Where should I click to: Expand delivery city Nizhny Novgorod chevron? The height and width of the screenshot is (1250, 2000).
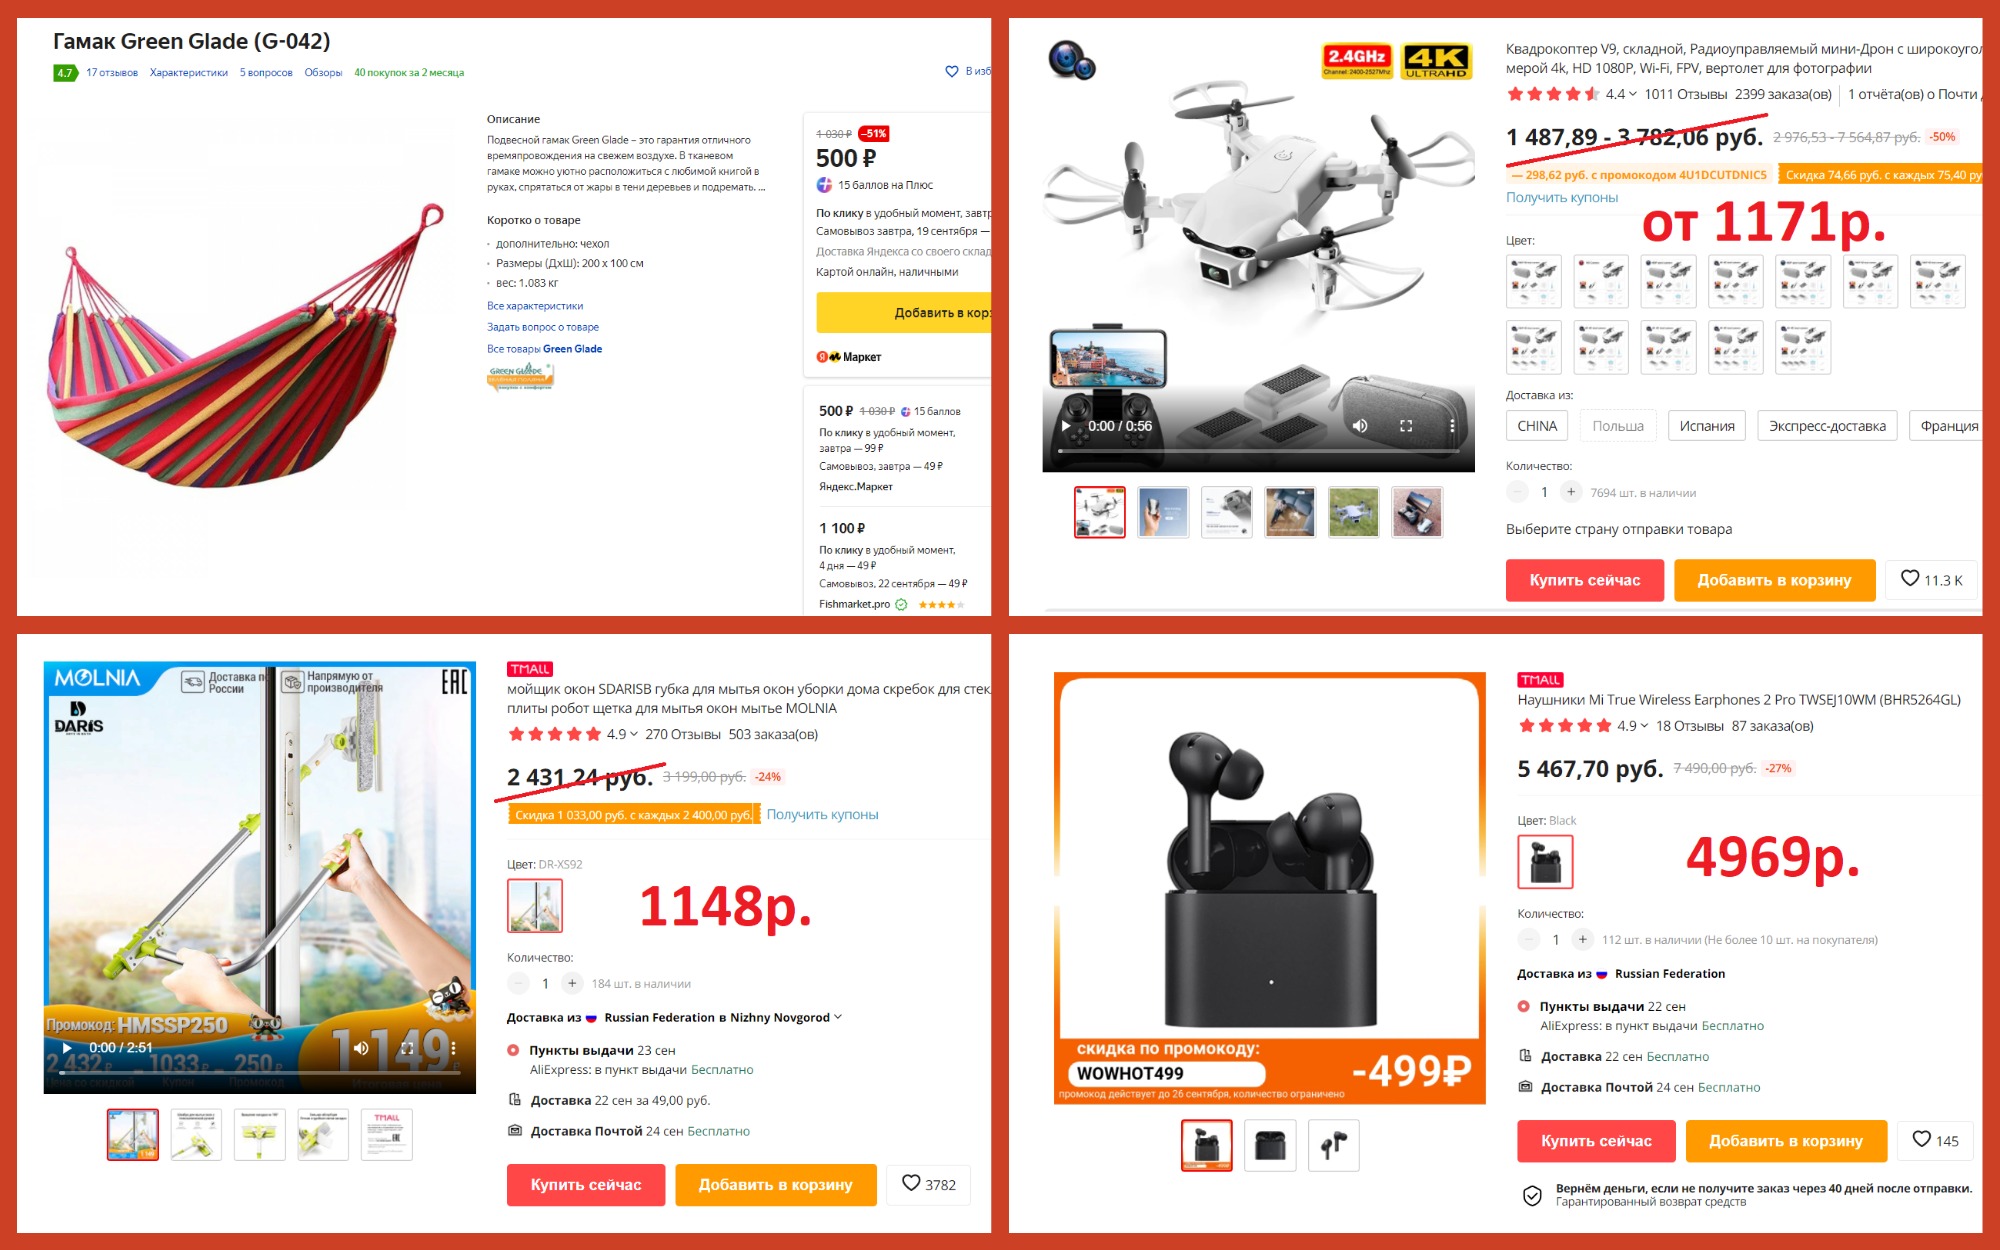pos(838,1017)
